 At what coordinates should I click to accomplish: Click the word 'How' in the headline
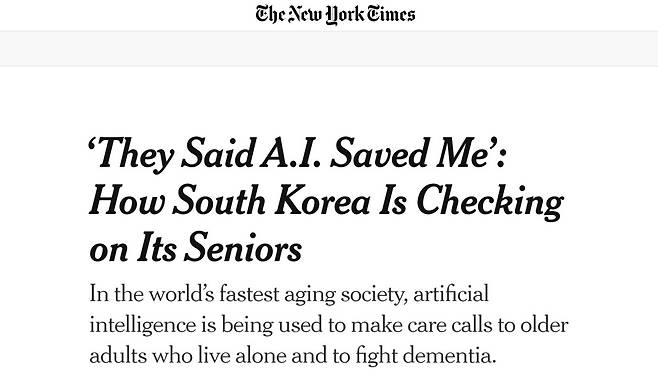pyautogui.click(x=127, y=200)
